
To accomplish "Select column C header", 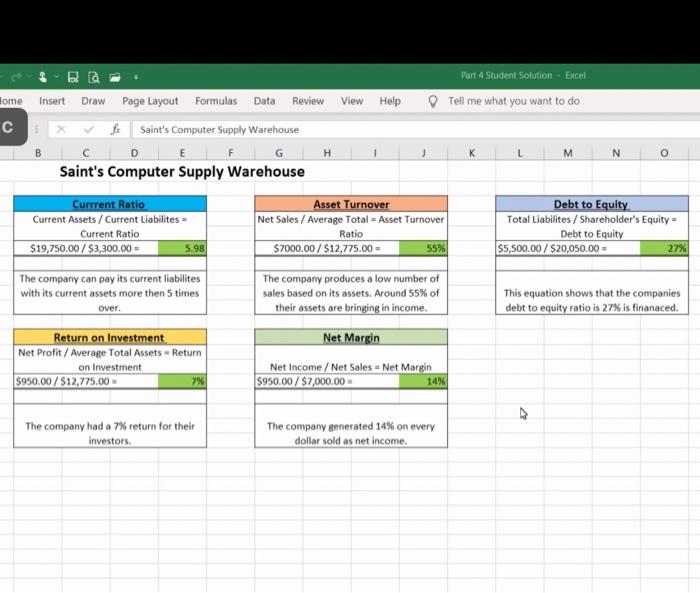I will click(x=86, y=153).
